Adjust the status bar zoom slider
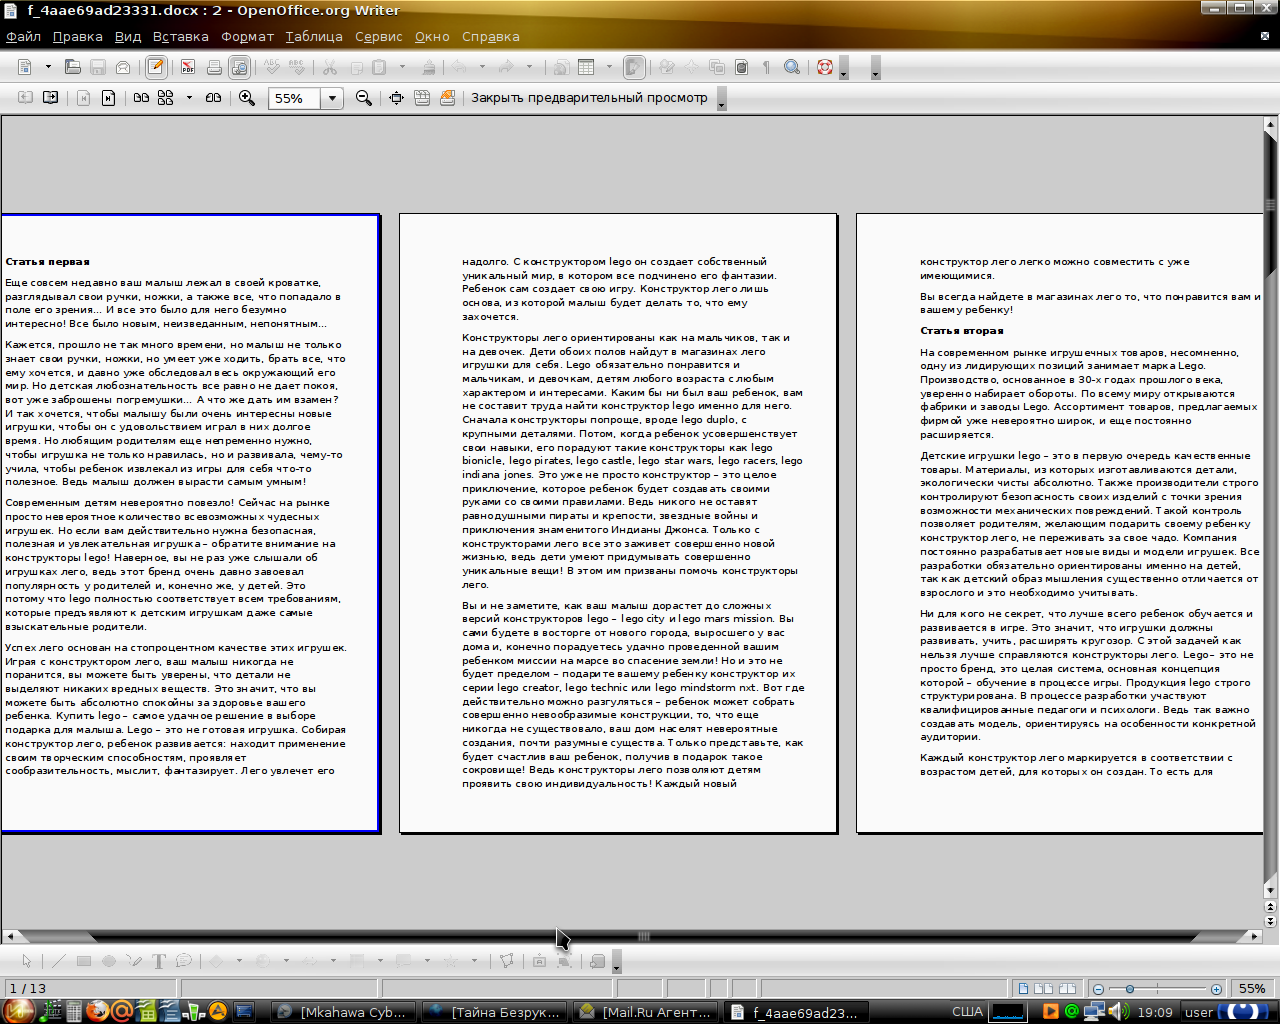1280x1024 pixels. coord(1130,989)
